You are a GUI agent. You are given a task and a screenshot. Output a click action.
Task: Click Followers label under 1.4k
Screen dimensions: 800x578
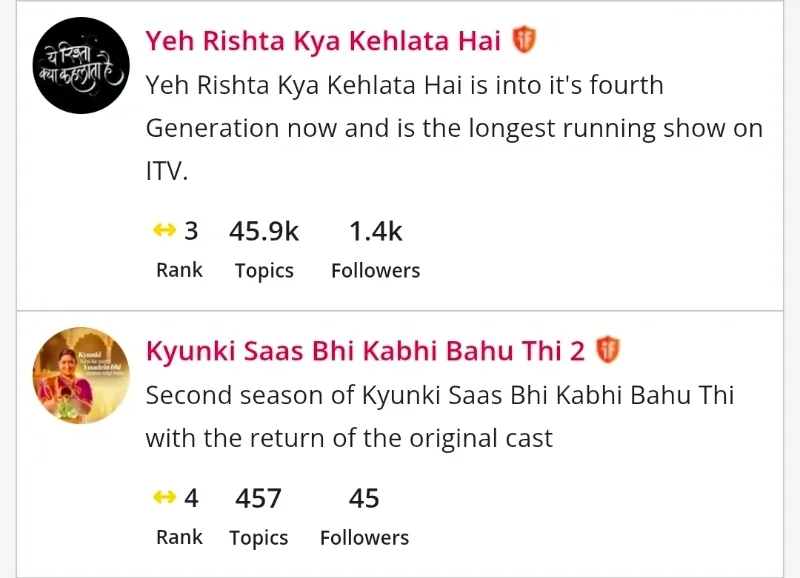point(375,271)
